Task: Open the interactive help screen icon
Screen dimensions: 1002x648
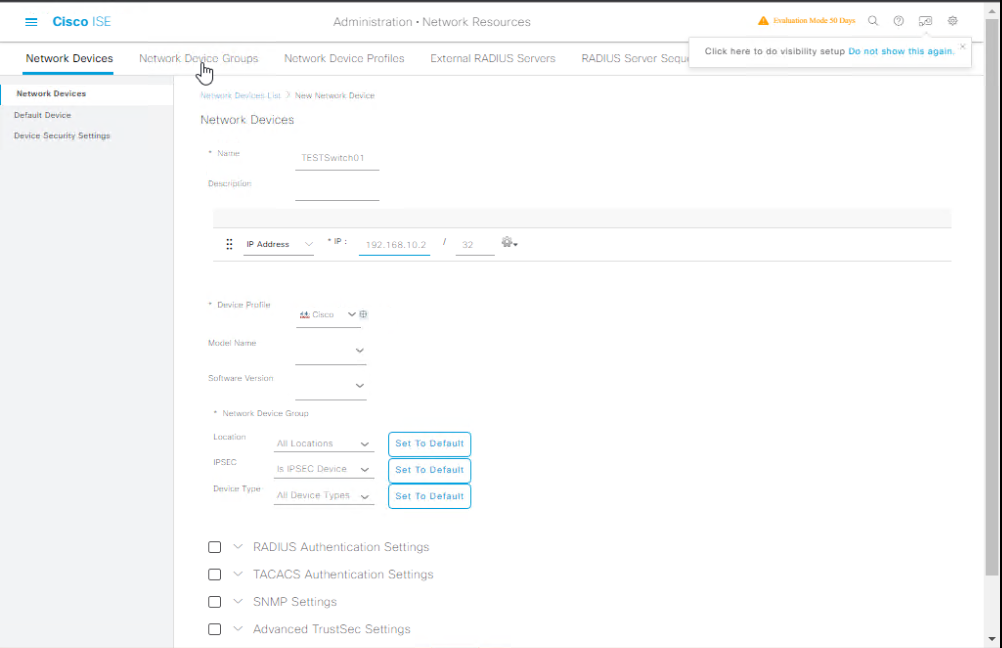Action: click(925, 20)
